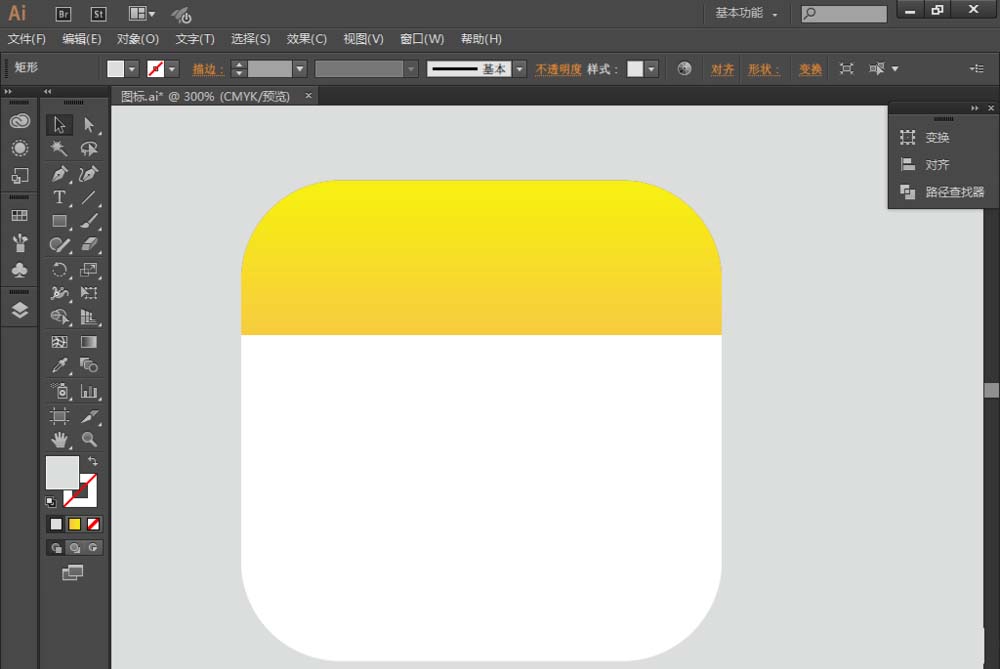Viewport: 1000px width, 669px height.
Task: Select the Zoom magnifier tool
Action: (x=89, y=439)
